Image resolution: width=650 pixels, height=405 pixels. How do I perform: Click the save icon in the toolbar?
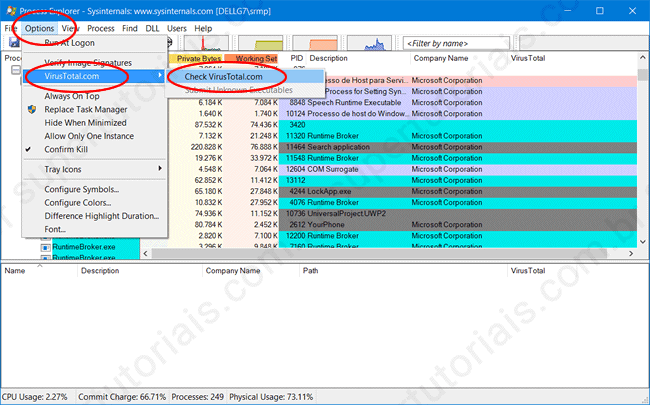(13, 44)
